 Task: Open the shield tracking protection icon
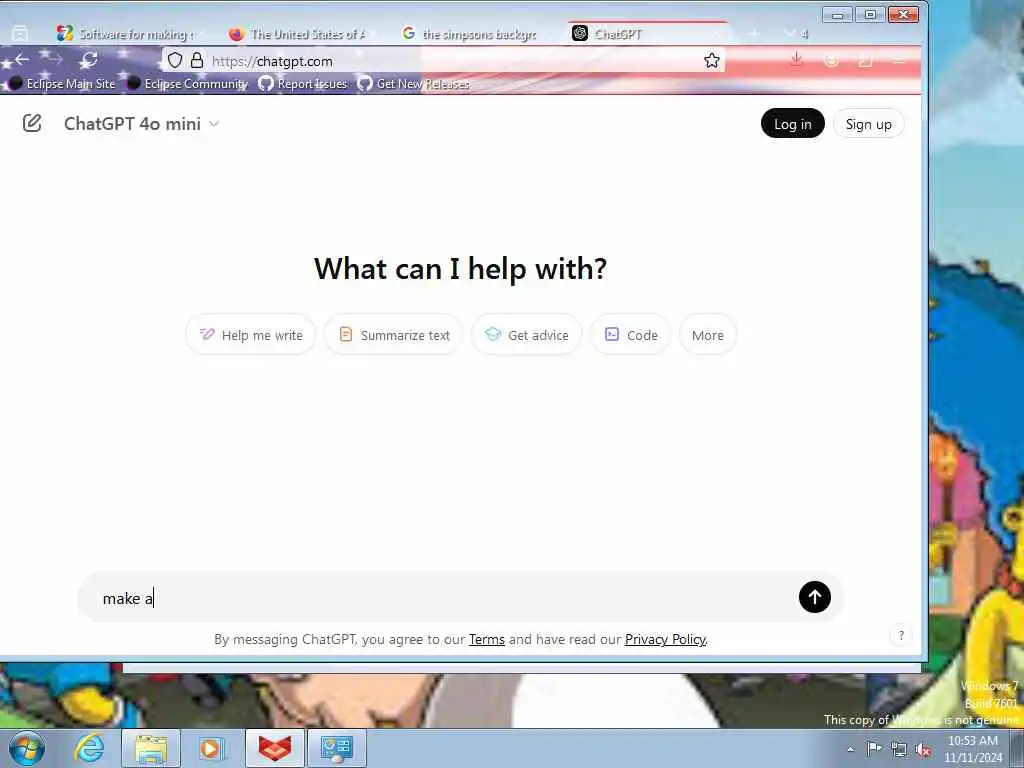174,61
